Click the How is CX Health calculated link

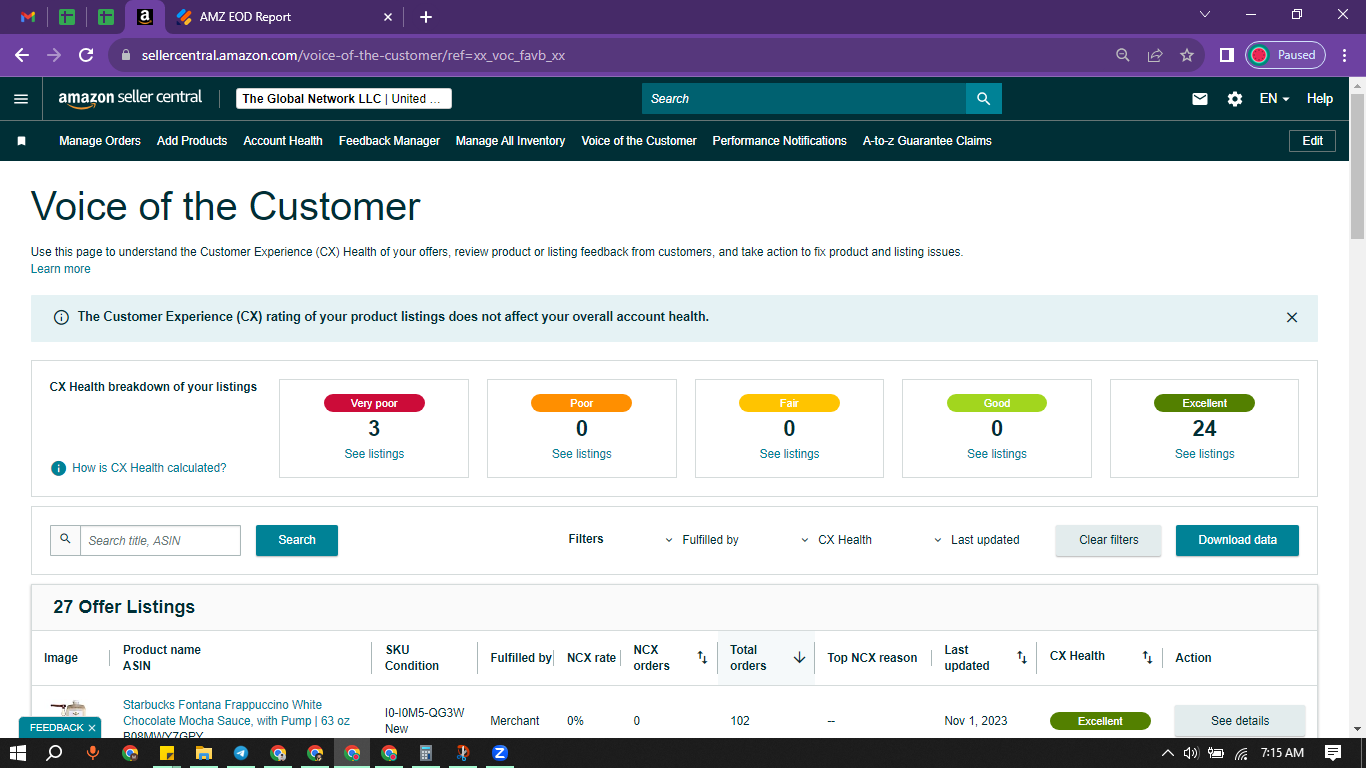pyautogui.click(x=149, y=468)
